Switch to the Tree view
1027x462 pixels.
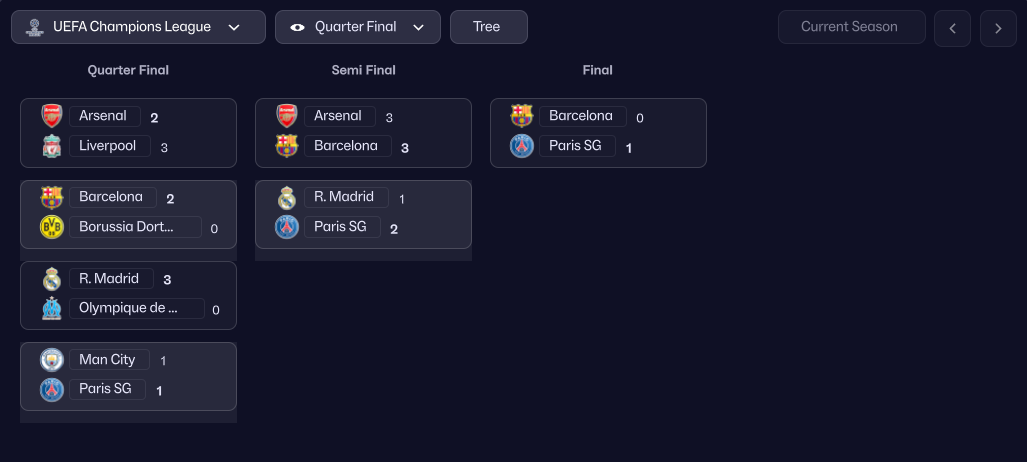pos(488,27)
